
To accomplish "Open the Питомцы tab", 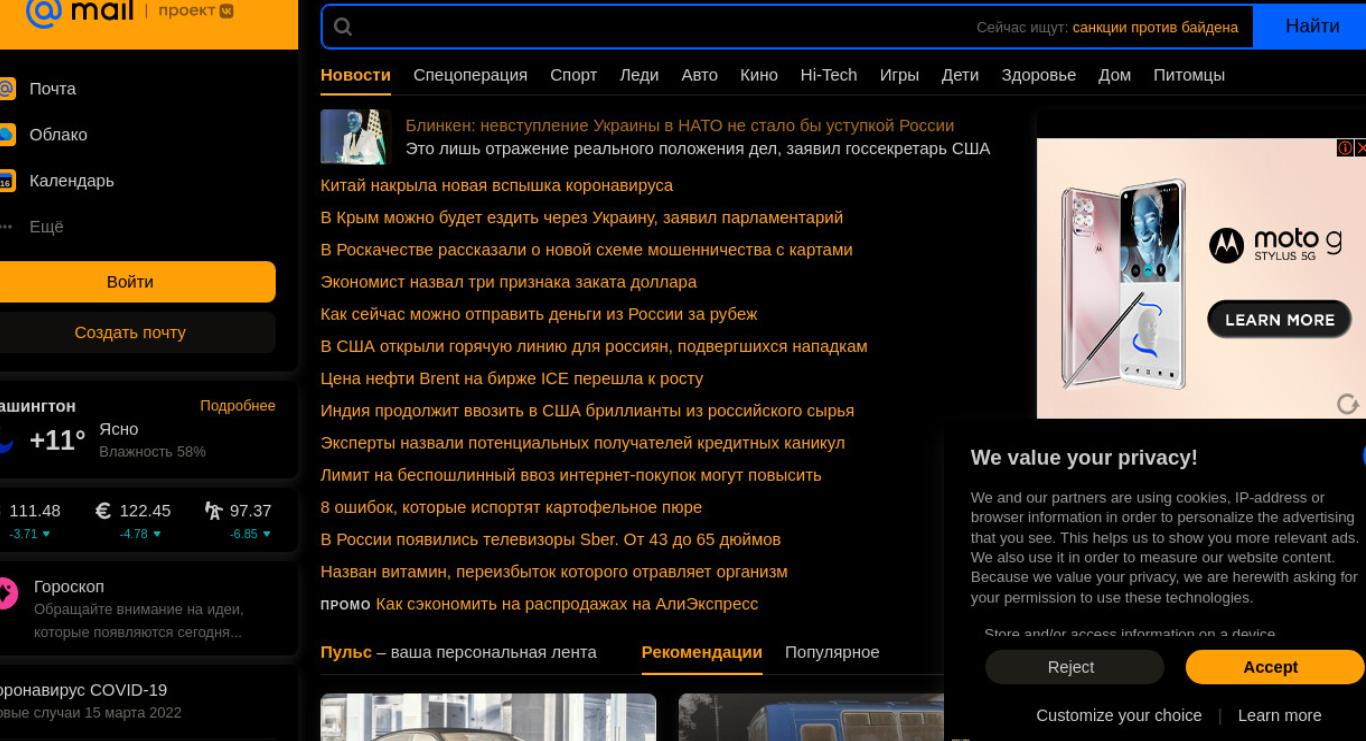I will coord(1189,75).
